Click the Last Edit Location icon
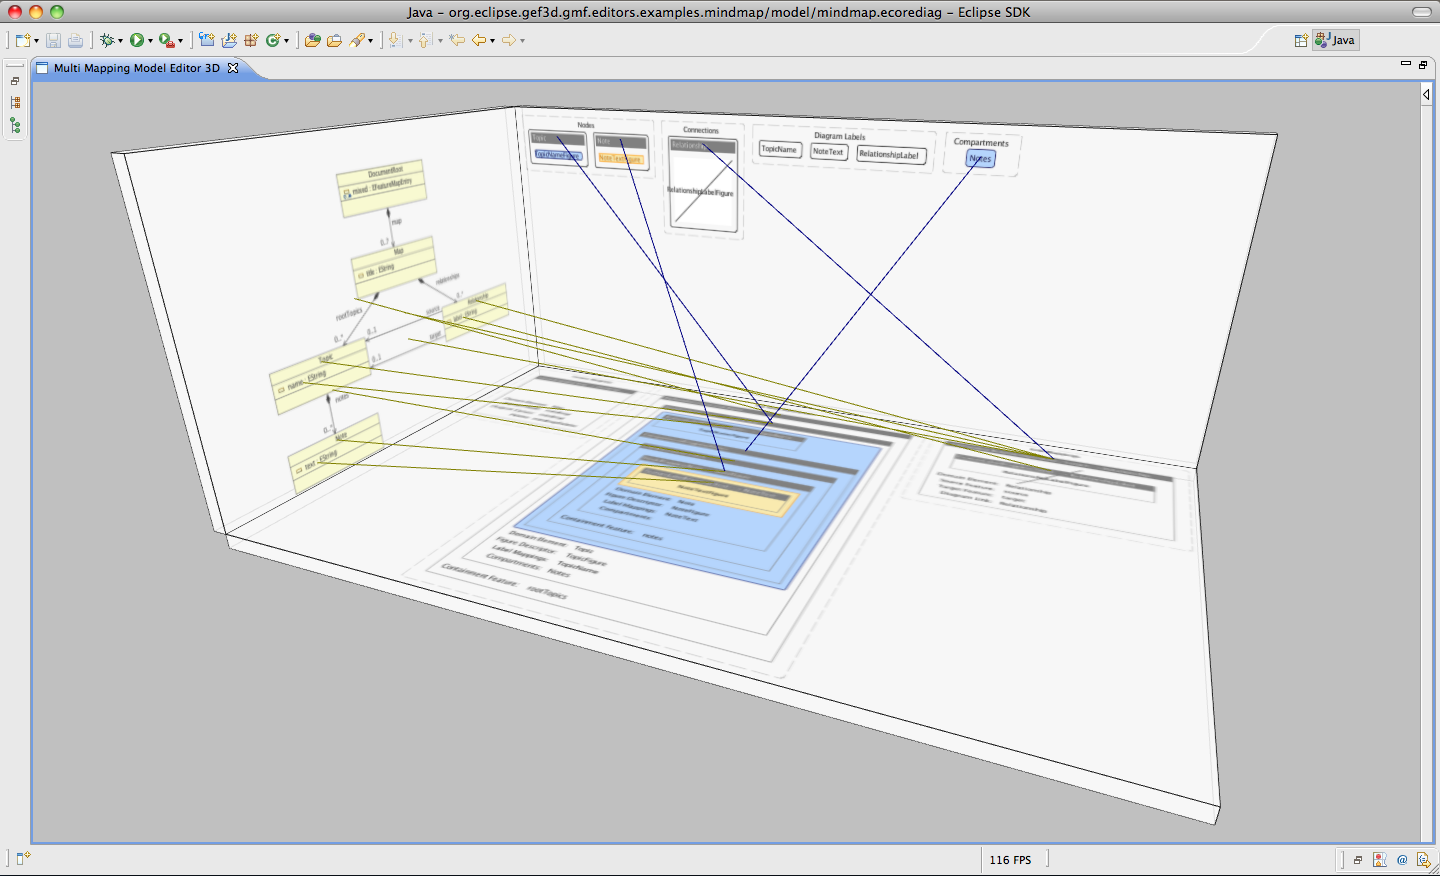1440x876 pixels. (457, 40)
